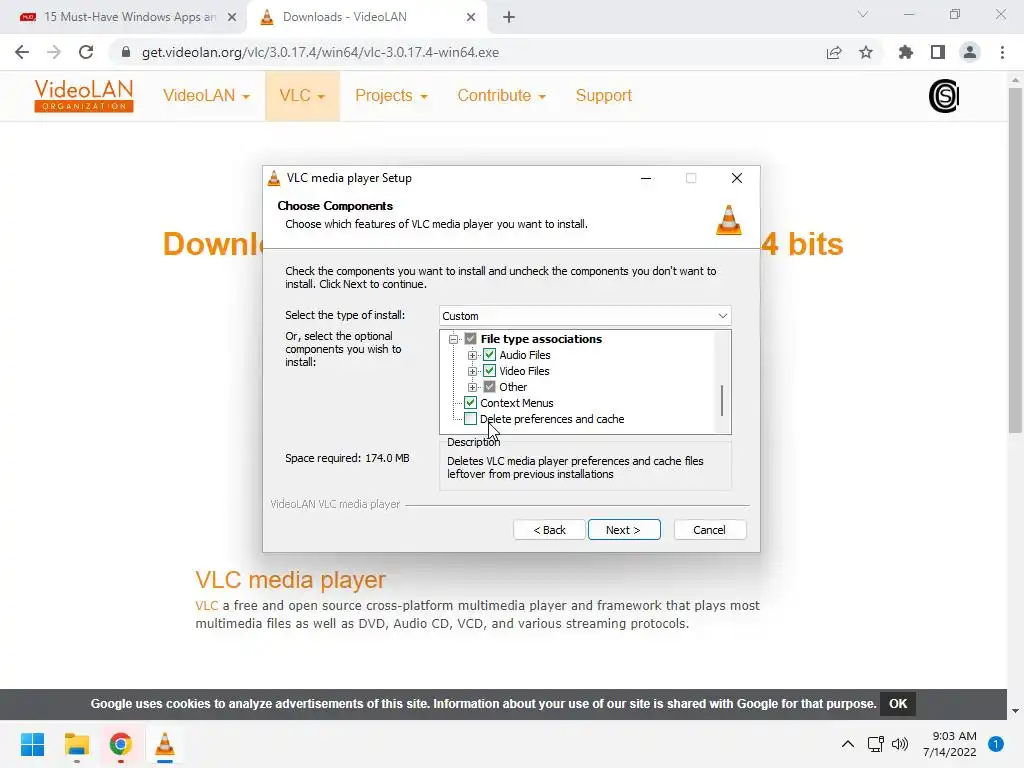Click the Video Files label
This screenshot has width=1024, height=768.
(x=524, y=371)
